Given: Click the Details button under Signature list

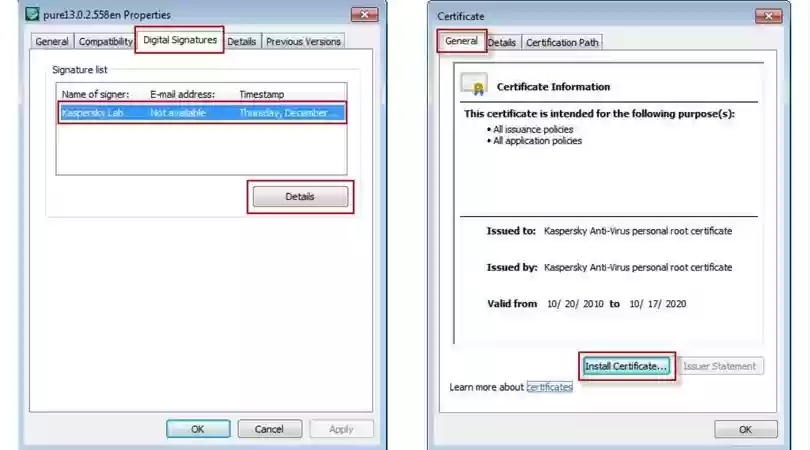Looking at the screenshot, I should [300, 196].
